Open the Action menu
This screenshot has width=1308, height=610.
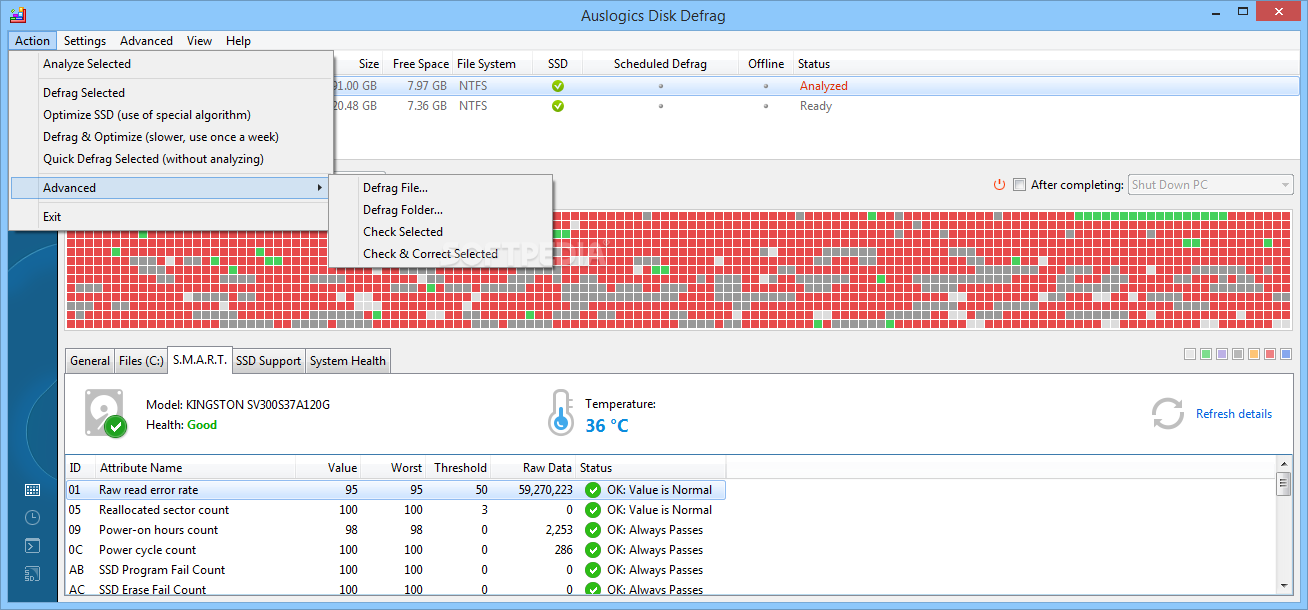point(32,41)
